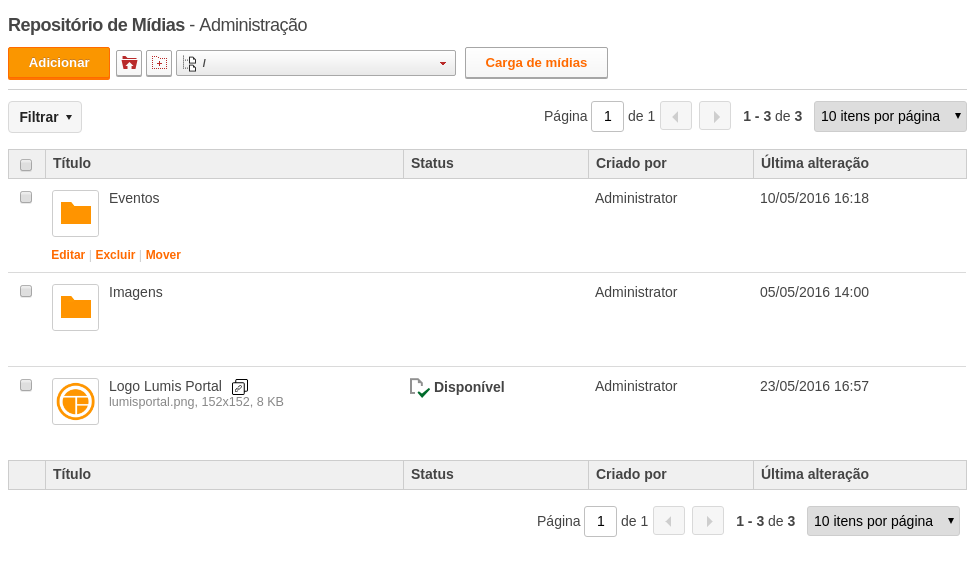
Task: Click bottom pagination next page arrow
Action: point(708,521)
